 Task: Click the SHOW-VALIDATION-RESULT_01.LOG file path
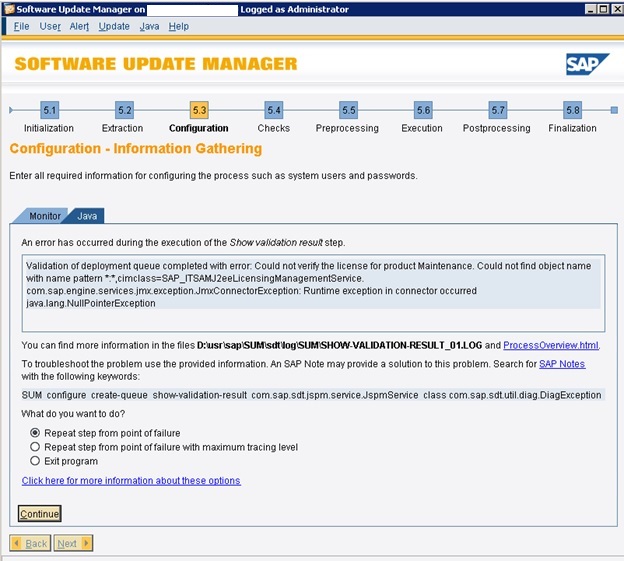click(x=339, y=345)
